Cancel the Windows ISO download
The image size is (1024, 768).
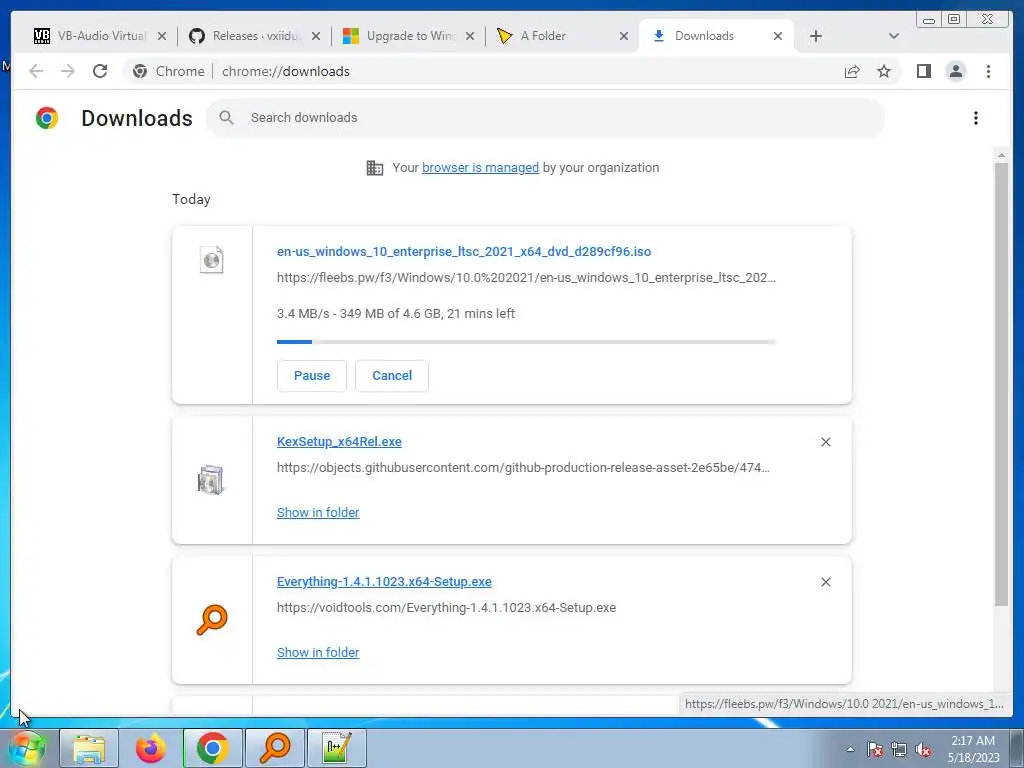392,376
